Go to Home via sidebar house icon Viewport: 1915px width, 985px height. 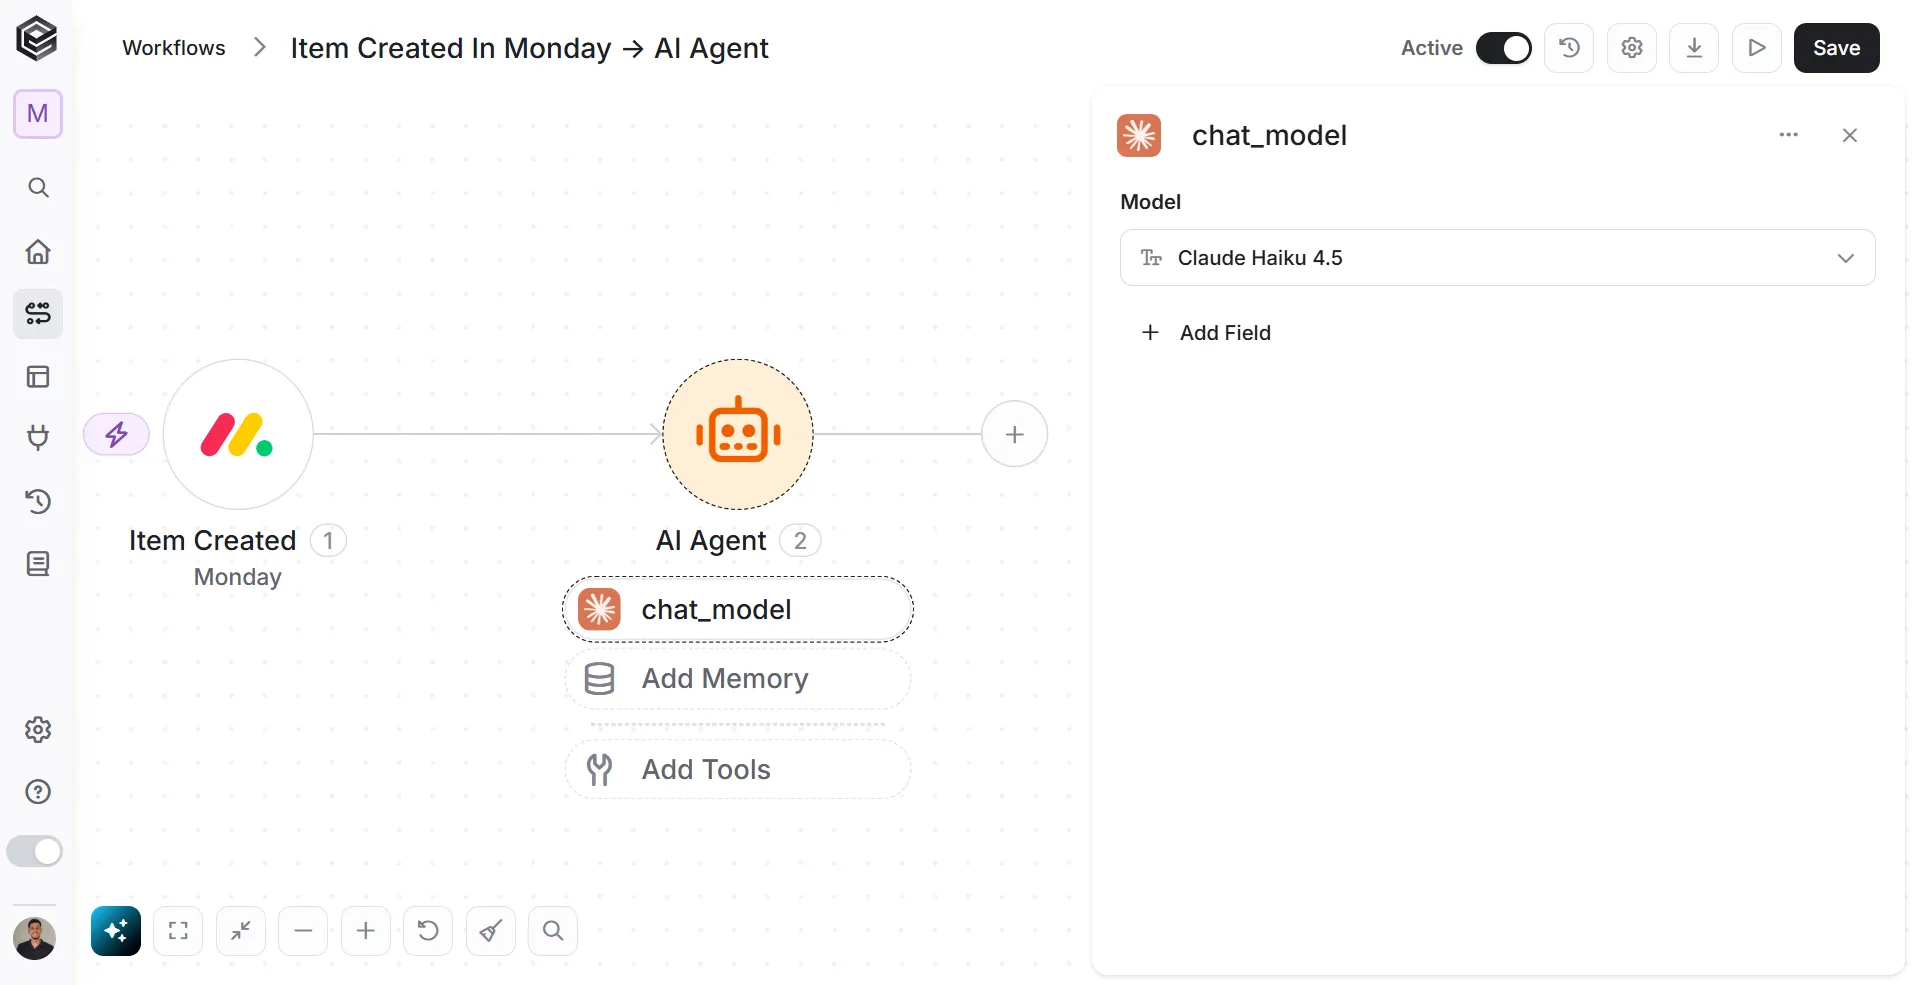tap(38, 252)
